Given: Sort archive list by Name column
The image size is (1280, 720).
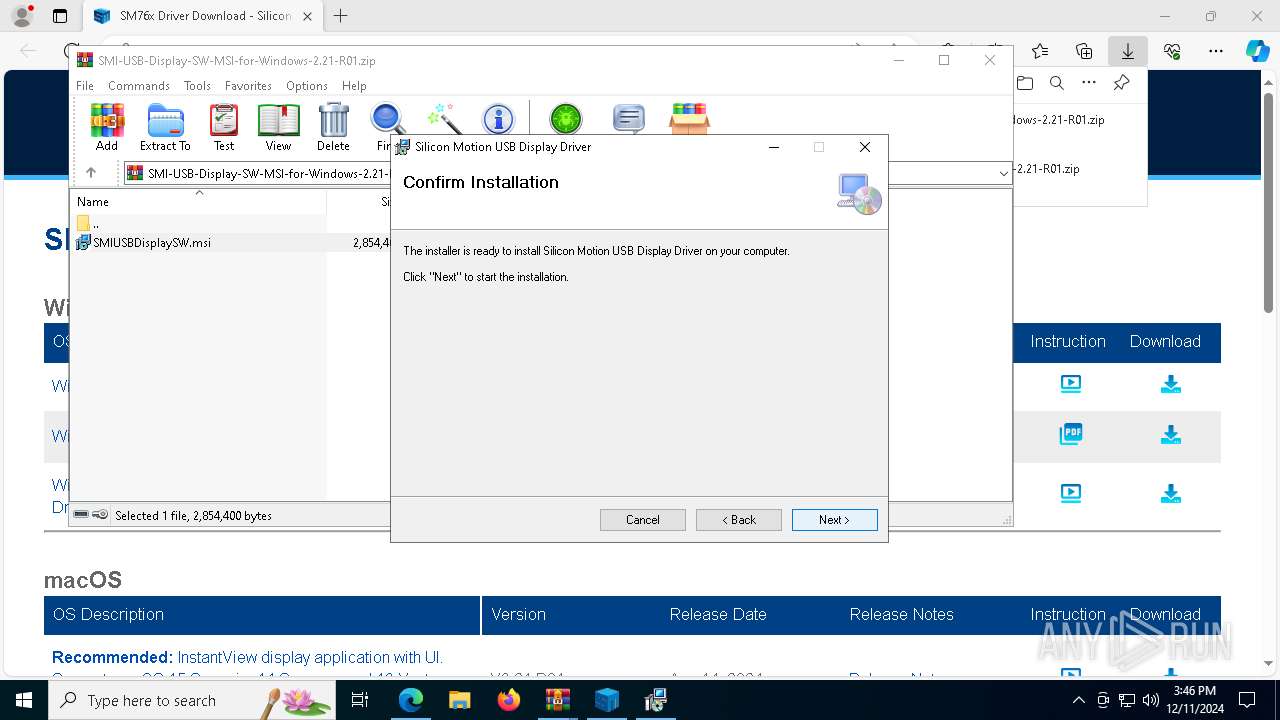Looking at the screenshot, I should [93, 201].
